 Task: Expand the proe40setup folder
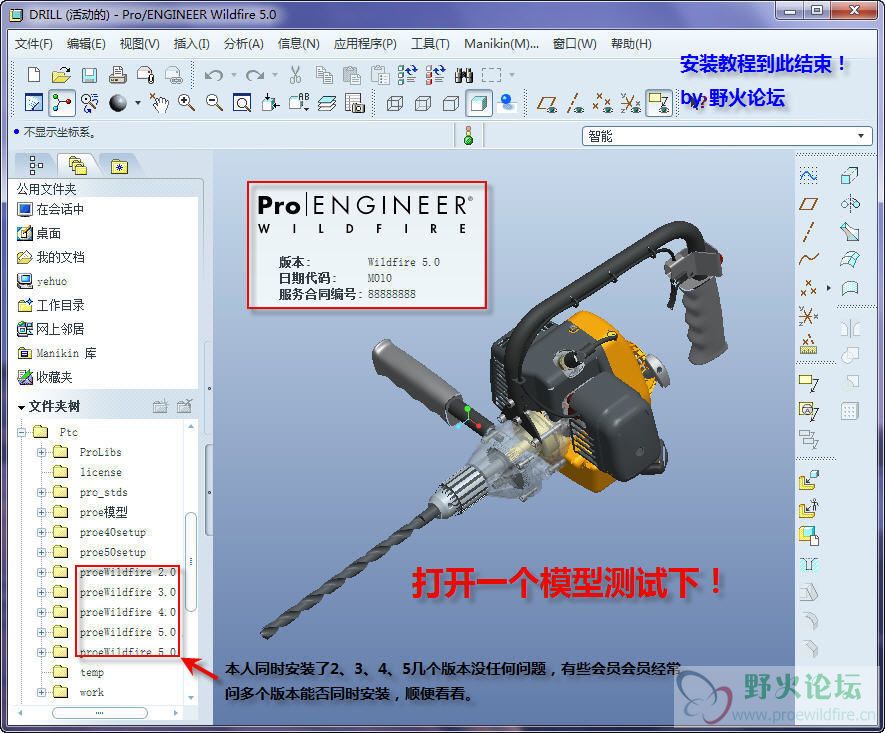click(x=41, y=532)
